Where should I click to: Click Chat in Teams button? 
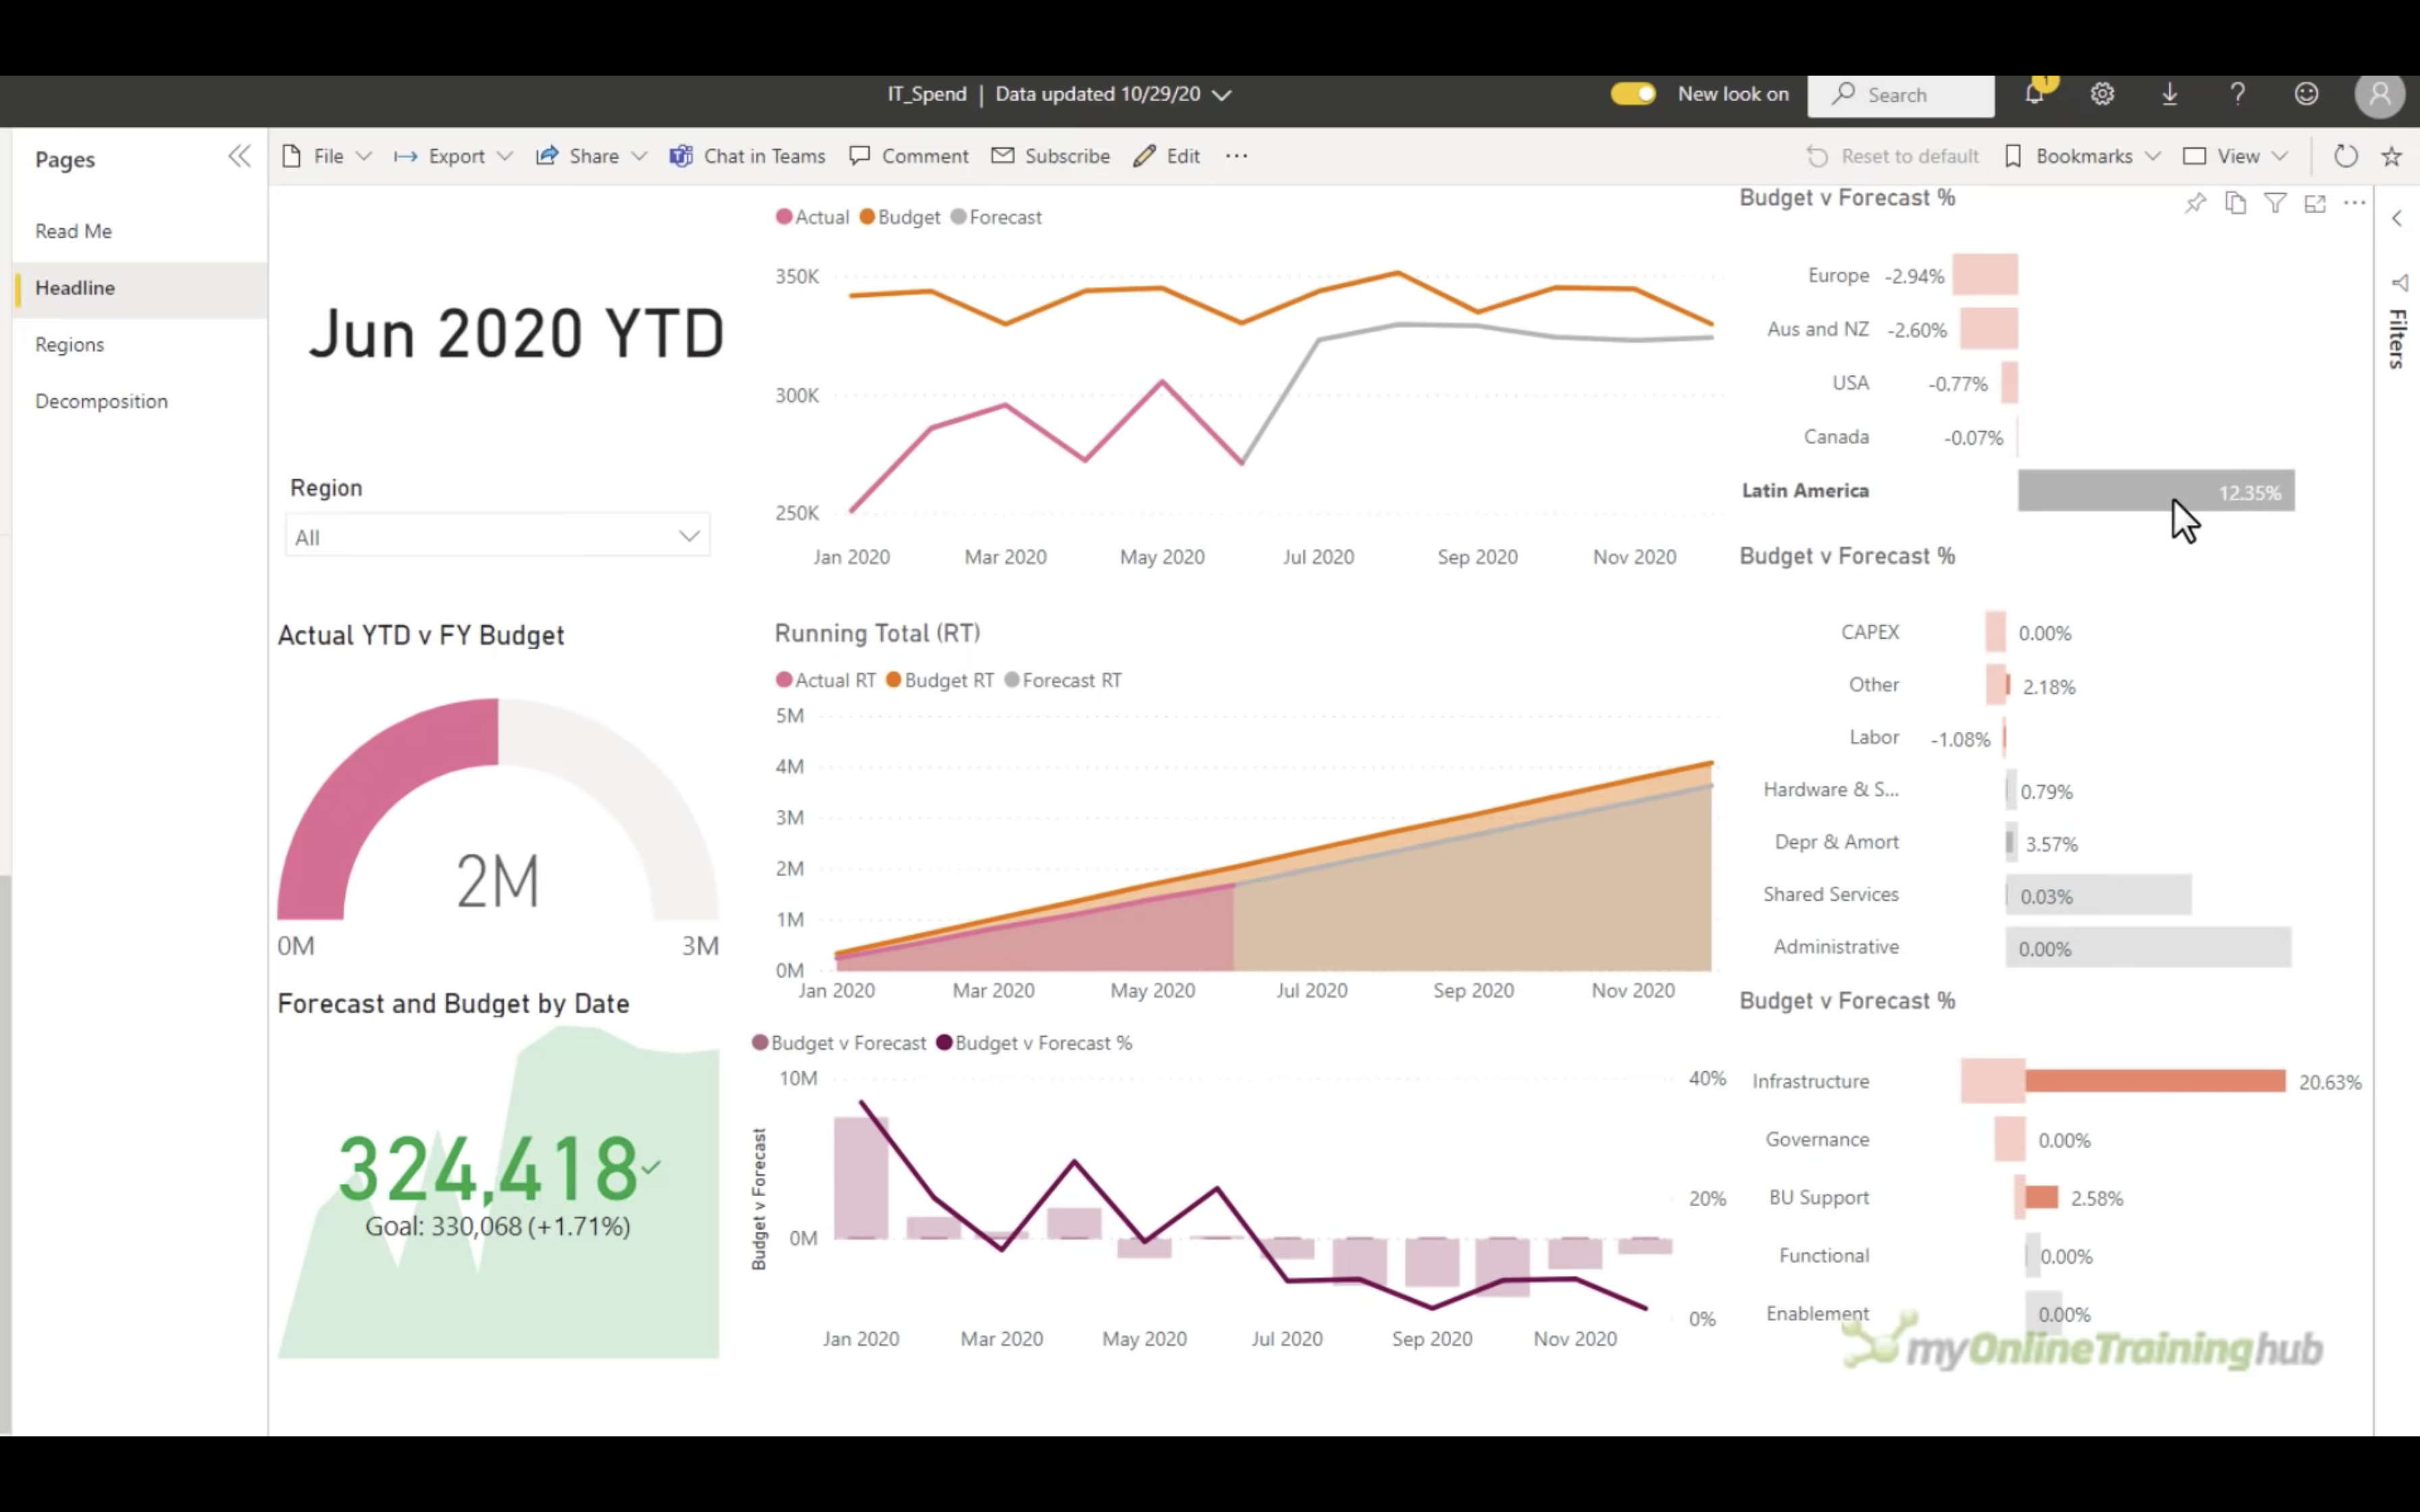748,156
